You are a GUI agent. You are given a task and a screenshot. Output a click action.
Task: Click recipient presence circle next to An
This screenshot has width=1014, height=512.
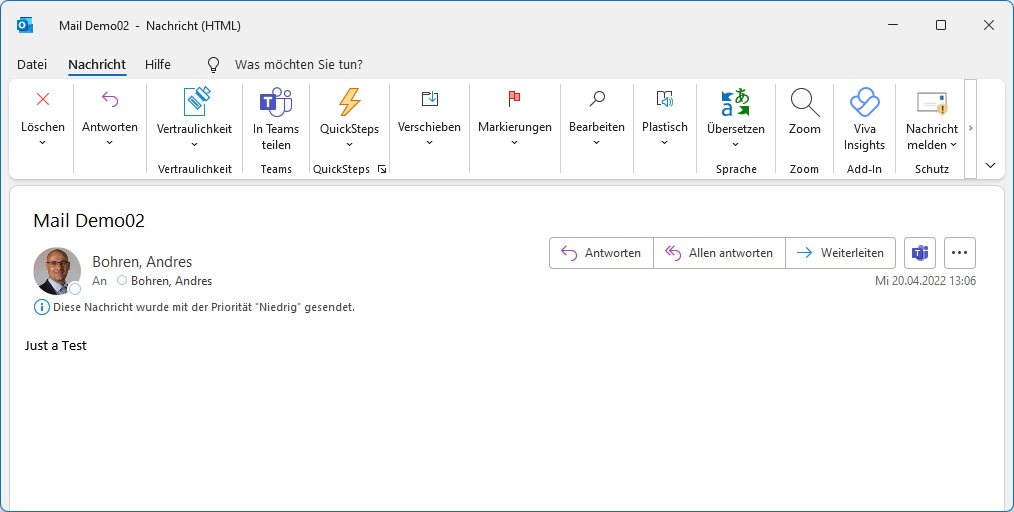tap(122, 281)
